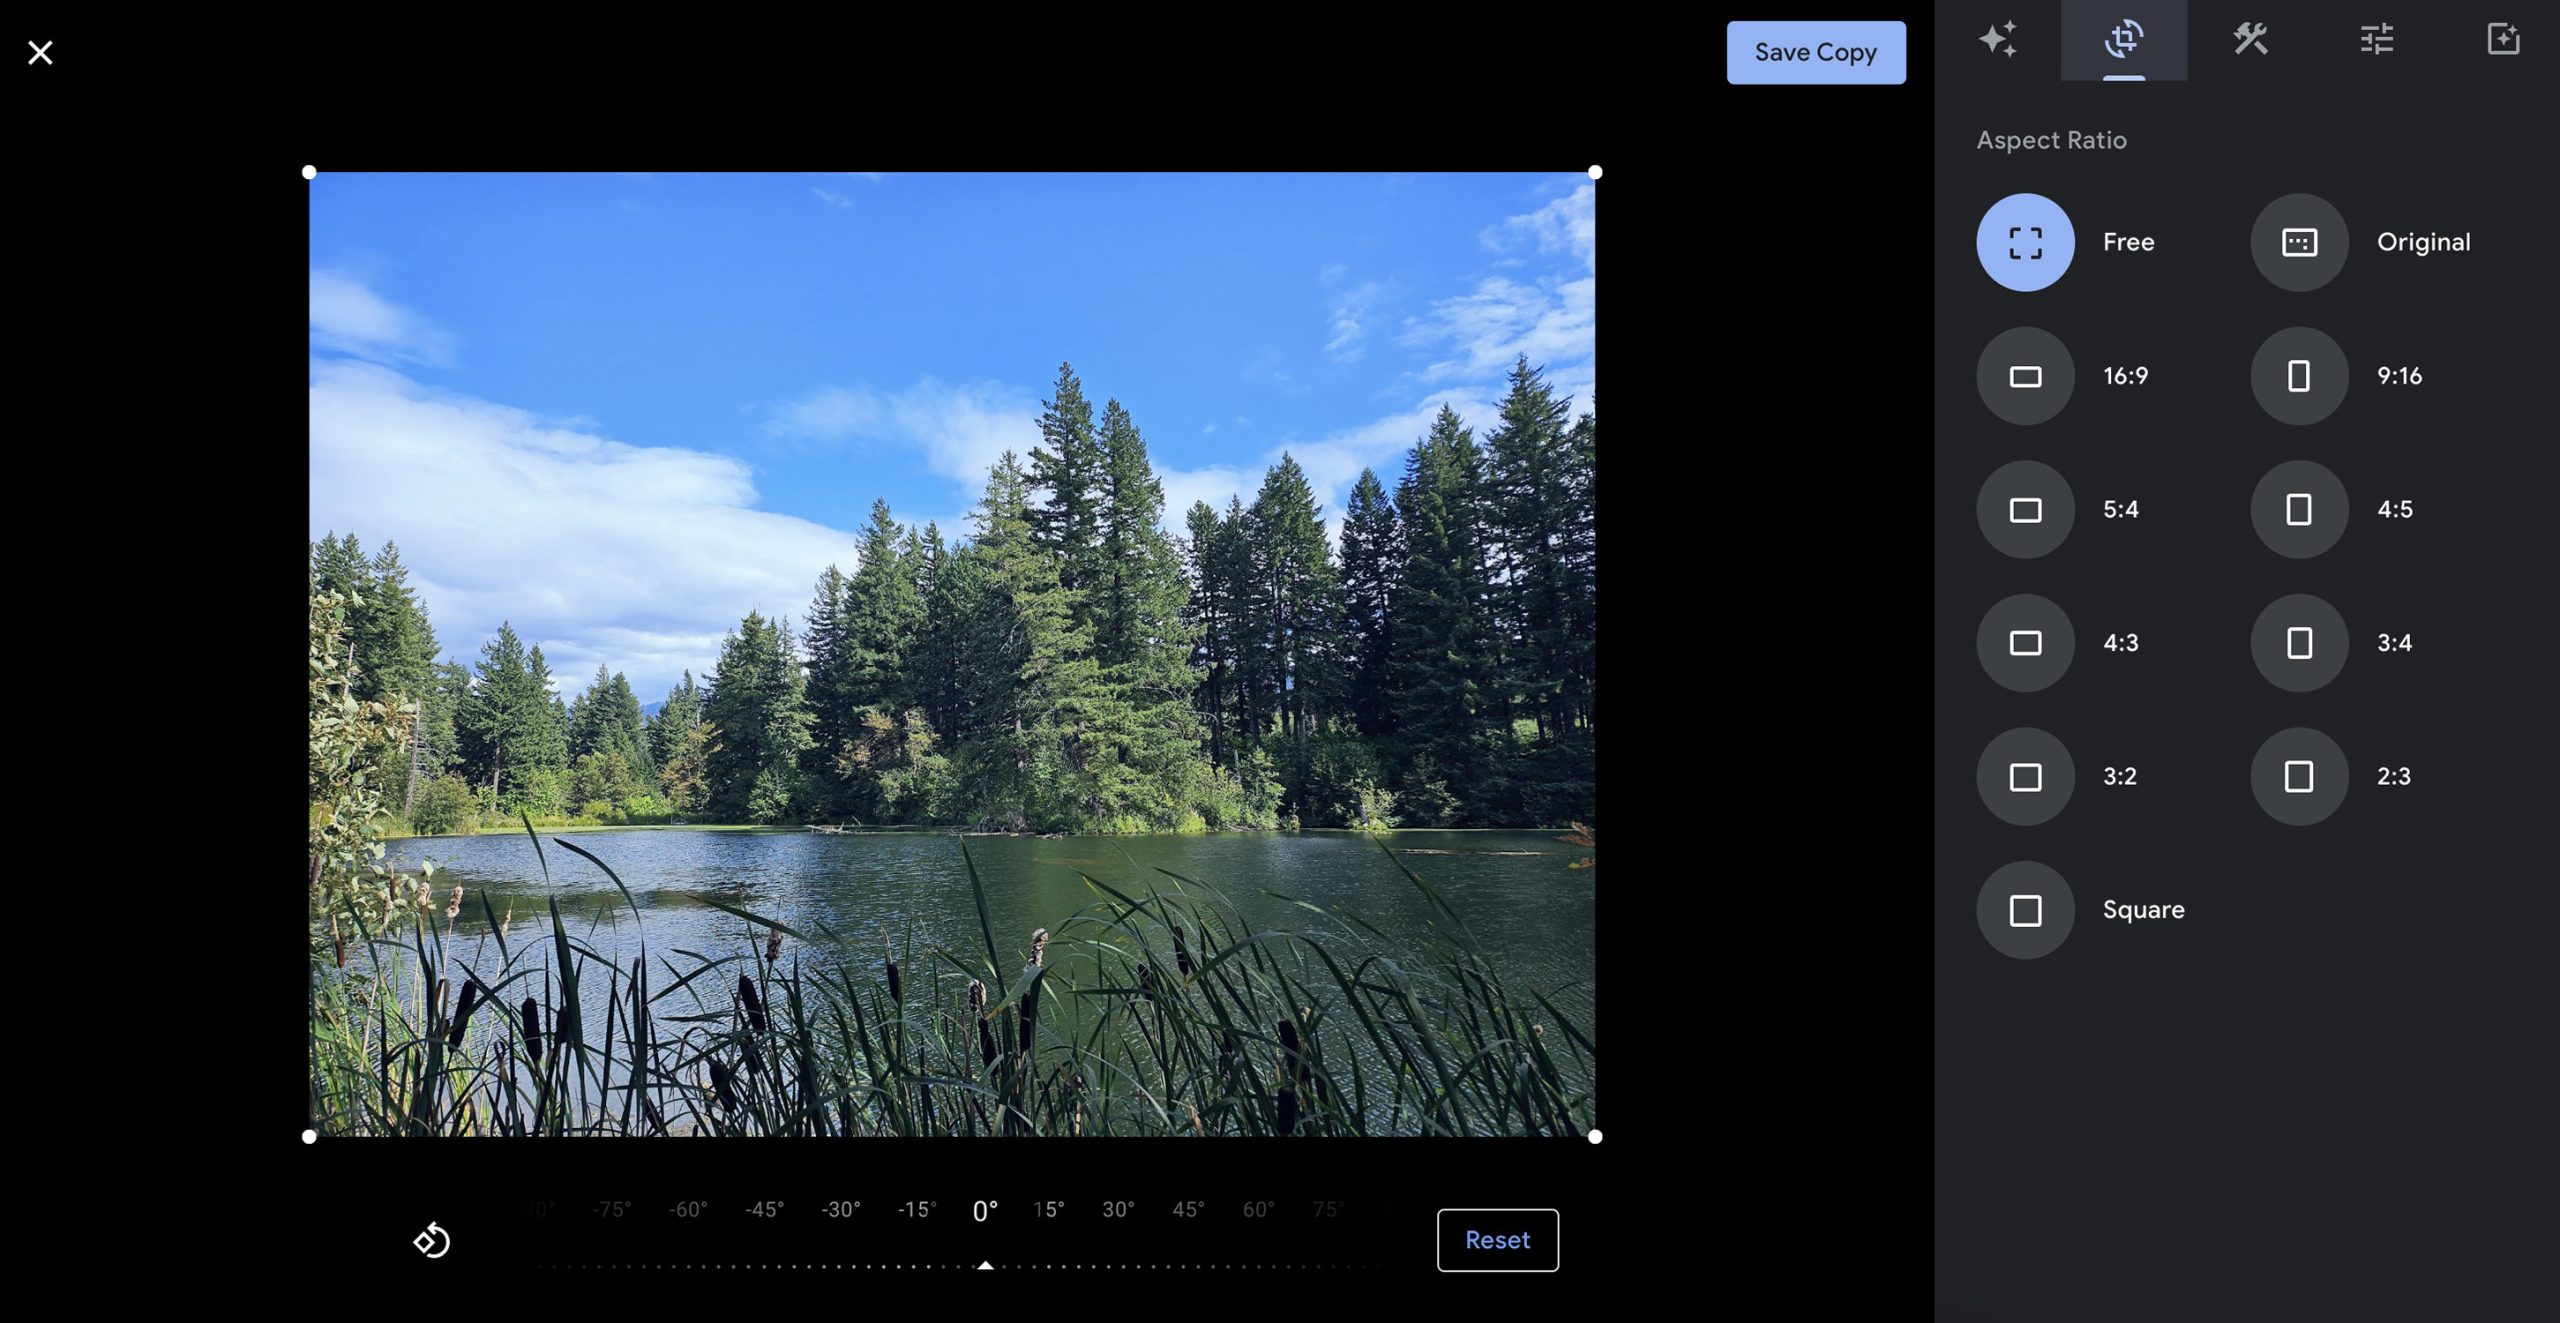
Task: Toggle the 2:3 portrait aspect ratio
Action: coord(2299,775)
